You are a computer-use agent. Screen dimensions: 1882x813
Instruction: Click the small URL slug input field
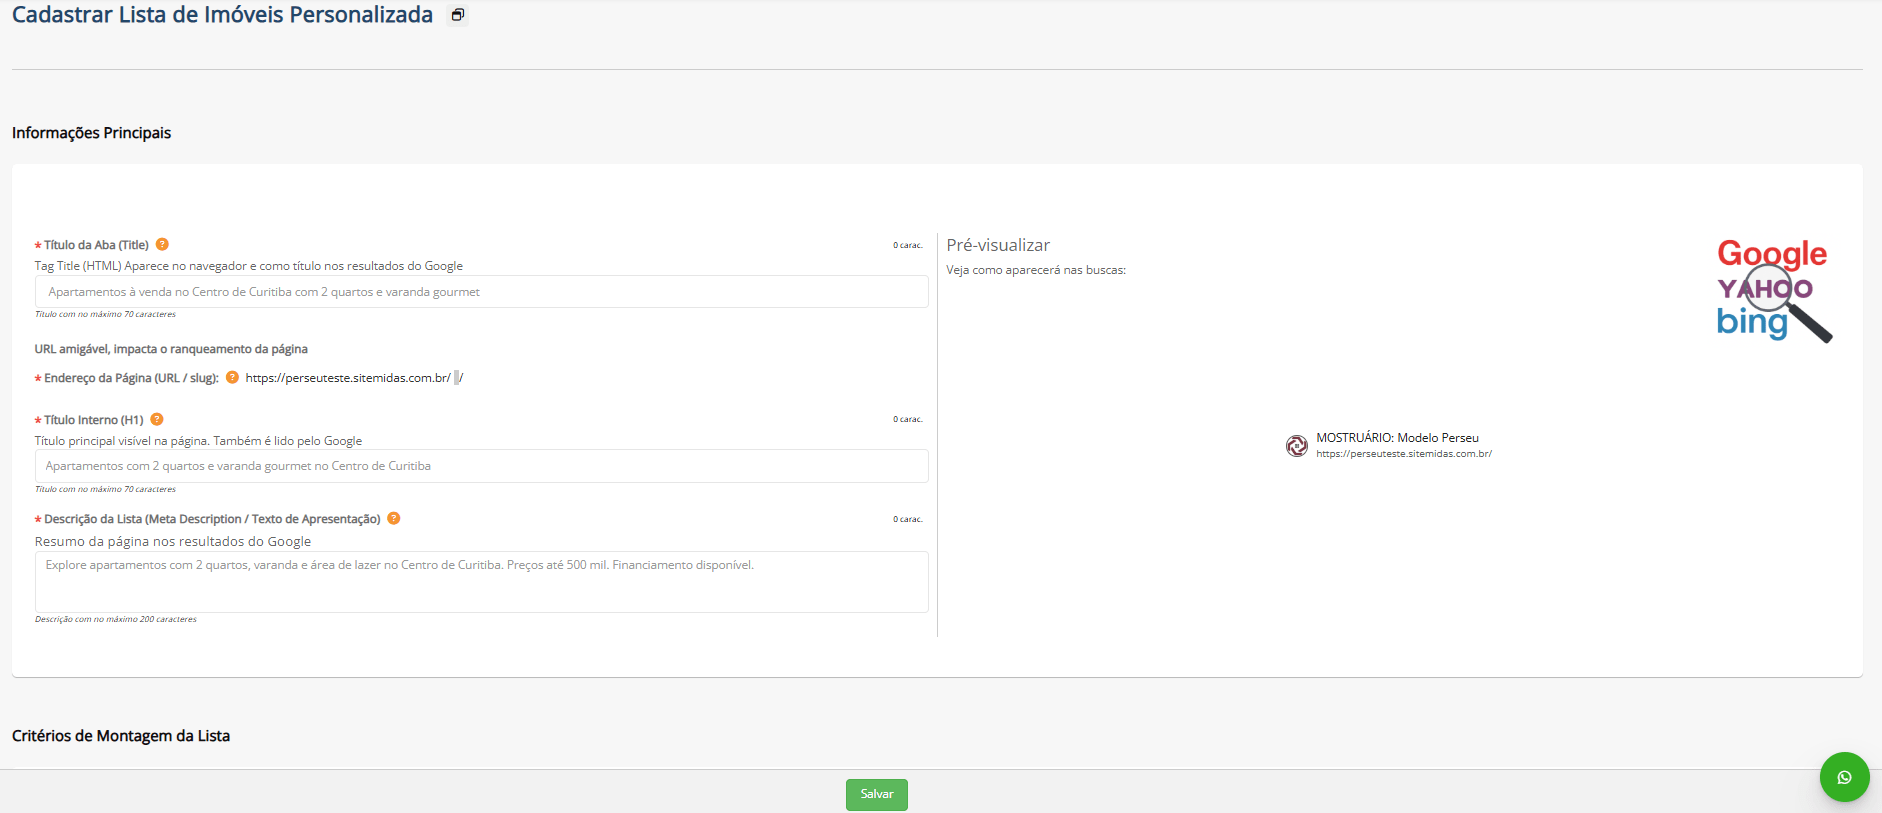point(457,378)
